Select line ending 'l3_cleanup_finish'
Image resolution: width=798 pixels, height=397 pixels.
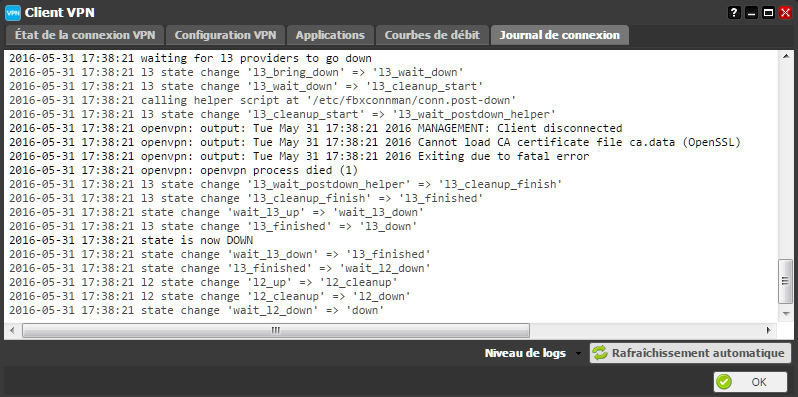tap(286, 184)
